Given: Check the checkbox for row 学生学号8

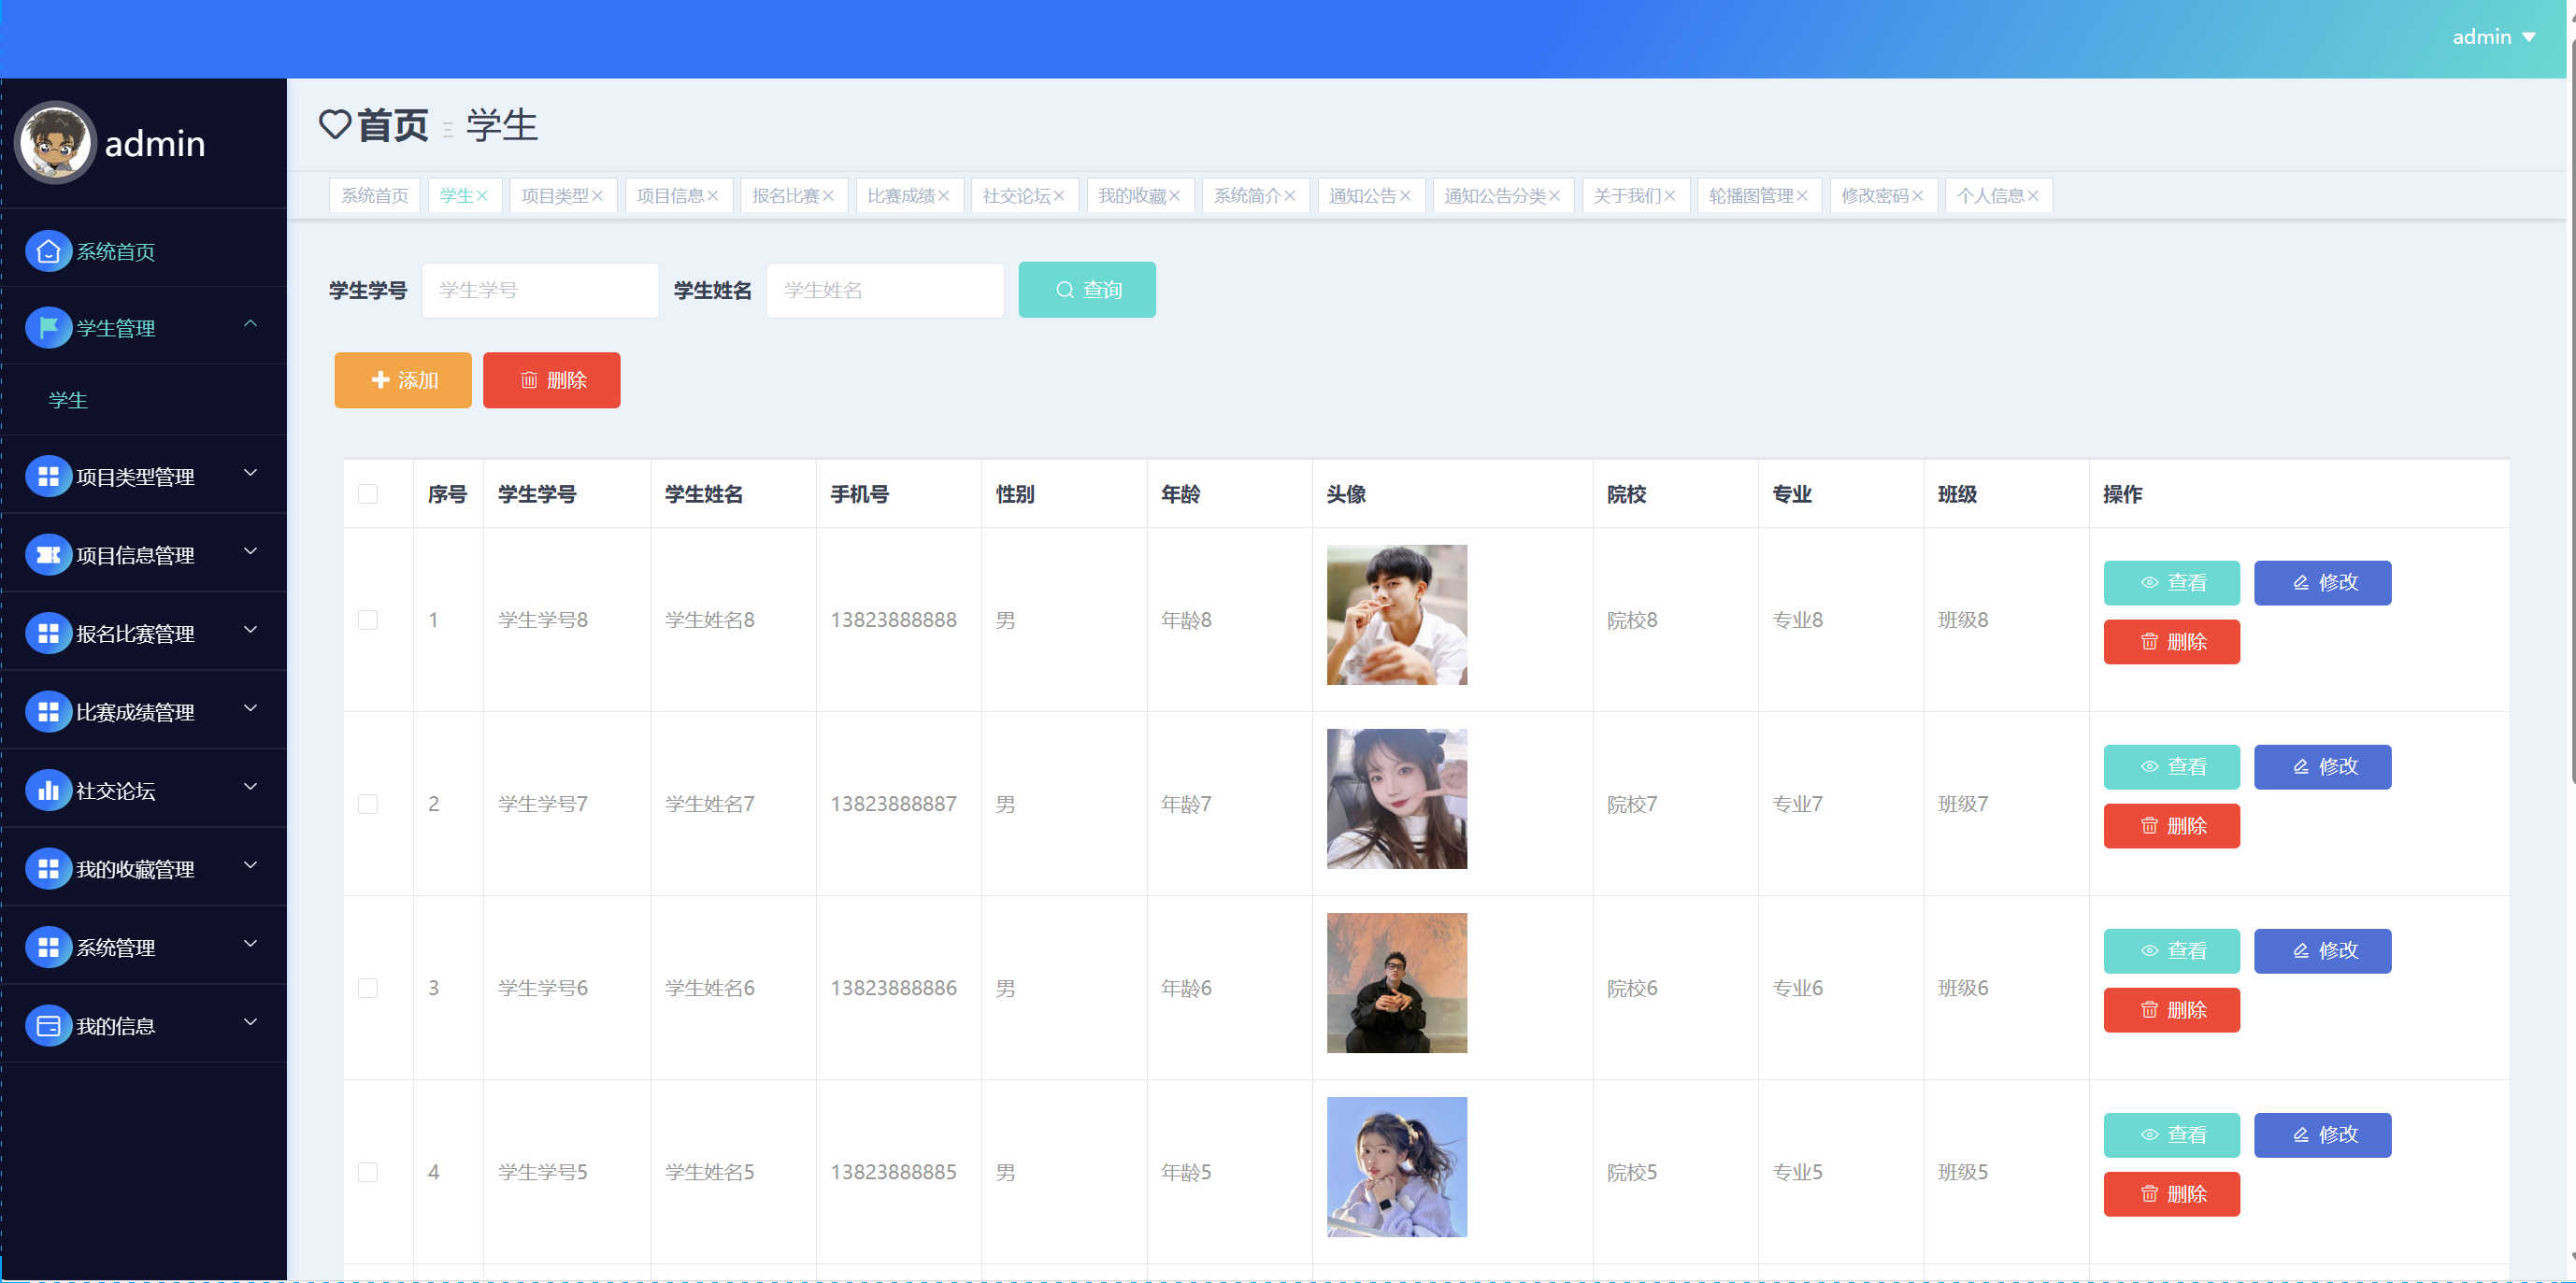Looking at the screenshot, I should [368, 620].
